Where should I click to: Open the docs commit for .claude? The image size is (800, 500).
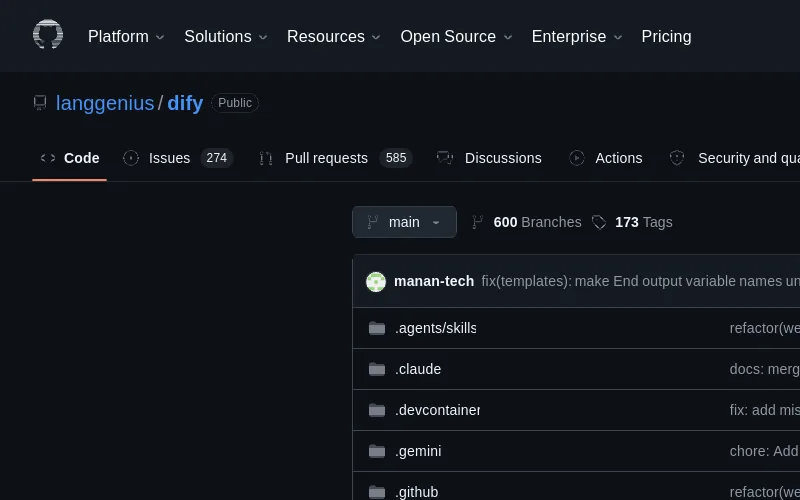(765, 369)
